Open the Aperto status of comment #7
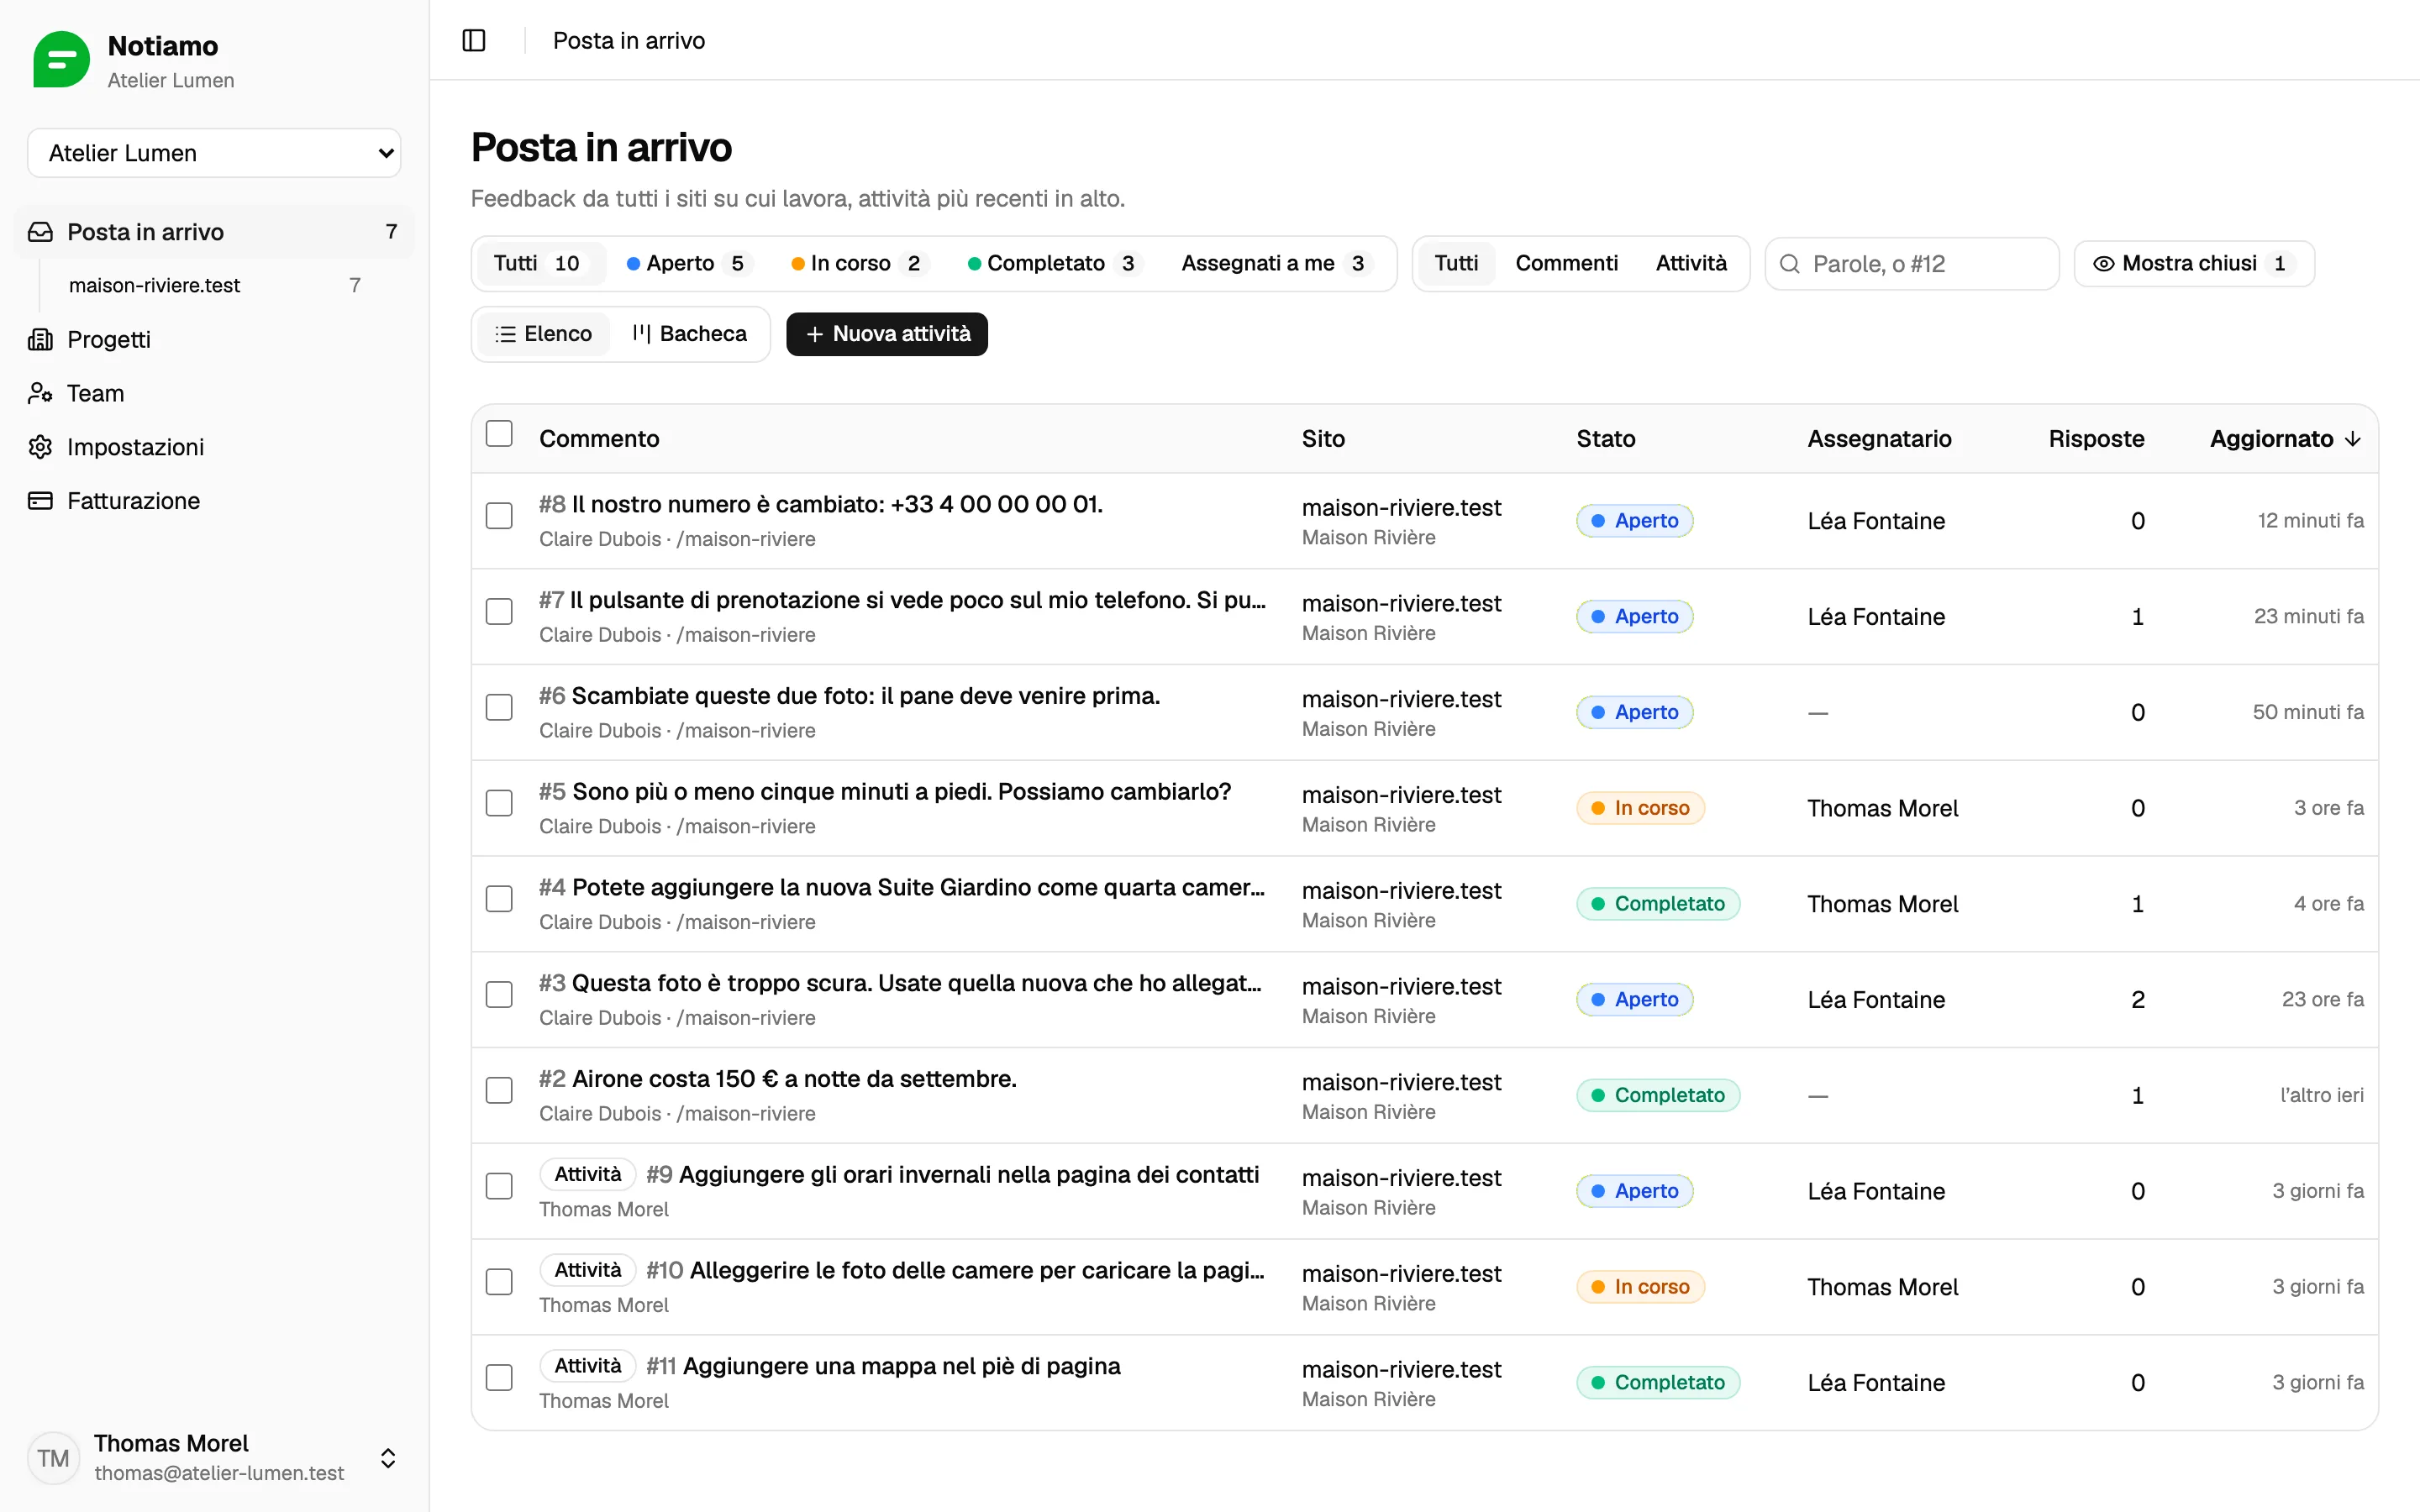Screen dimensions: 2420x1512 (x=1634, y=616)
